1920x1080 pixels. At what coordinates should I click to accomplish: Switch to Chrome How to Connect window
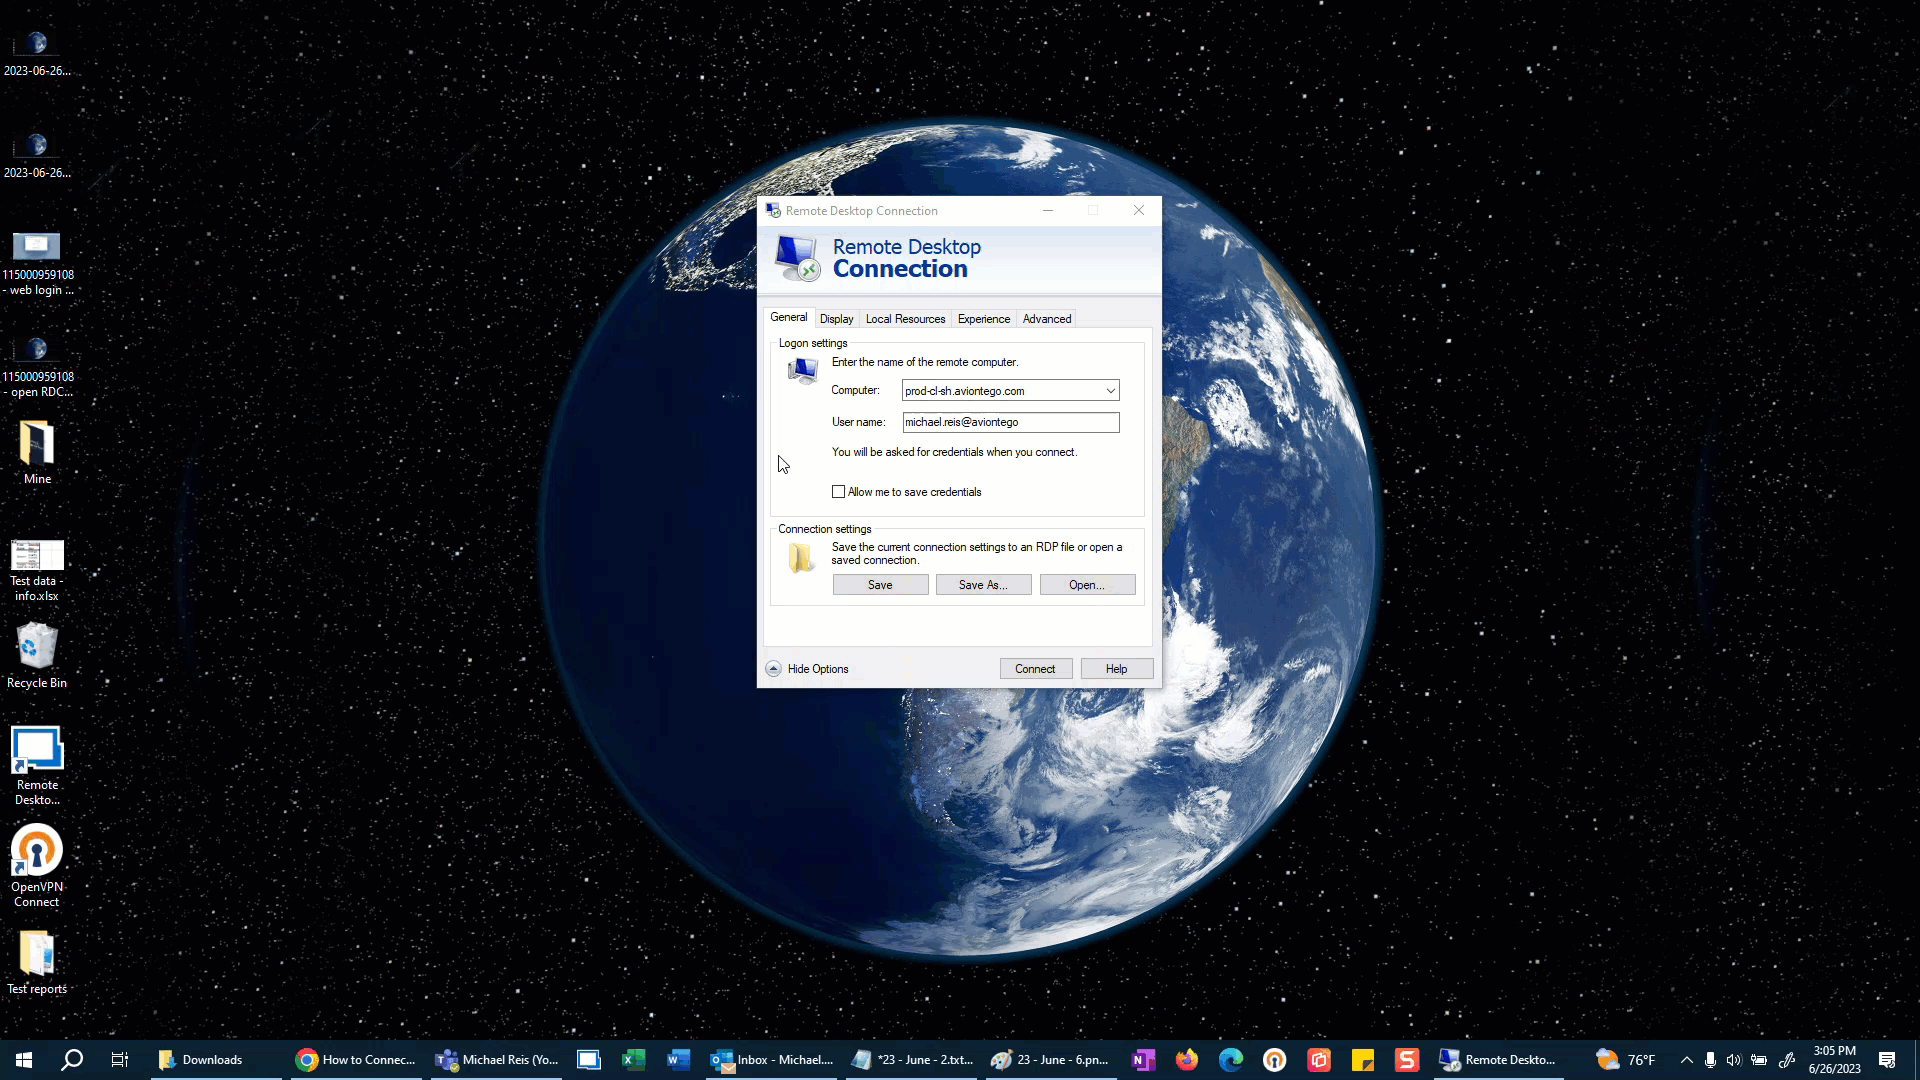[356, 1060]
